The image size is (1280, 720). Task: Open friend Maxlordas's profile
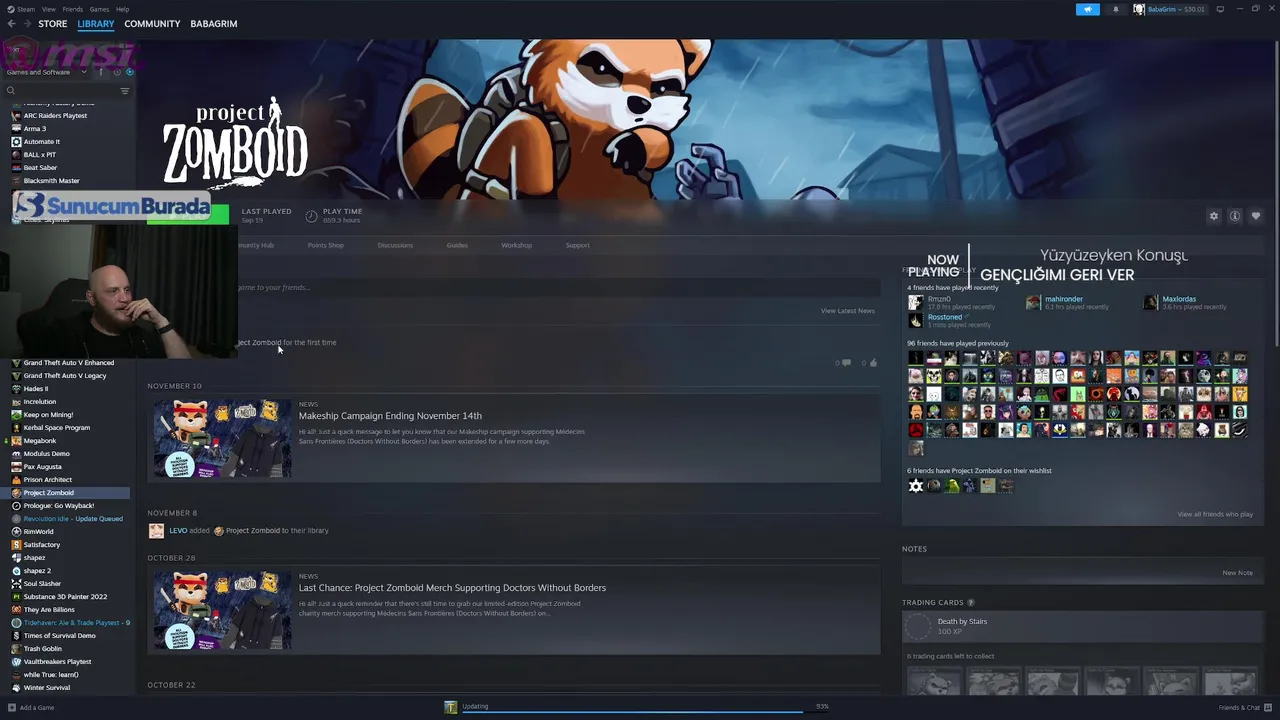[1179, 299]
